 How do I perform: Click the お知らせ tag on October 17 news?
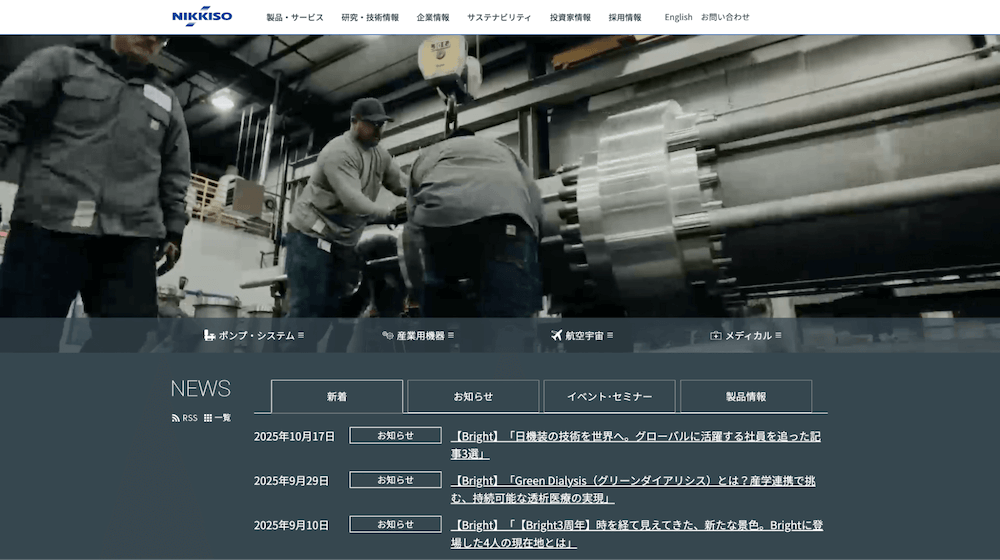click(x=395, y=436)
